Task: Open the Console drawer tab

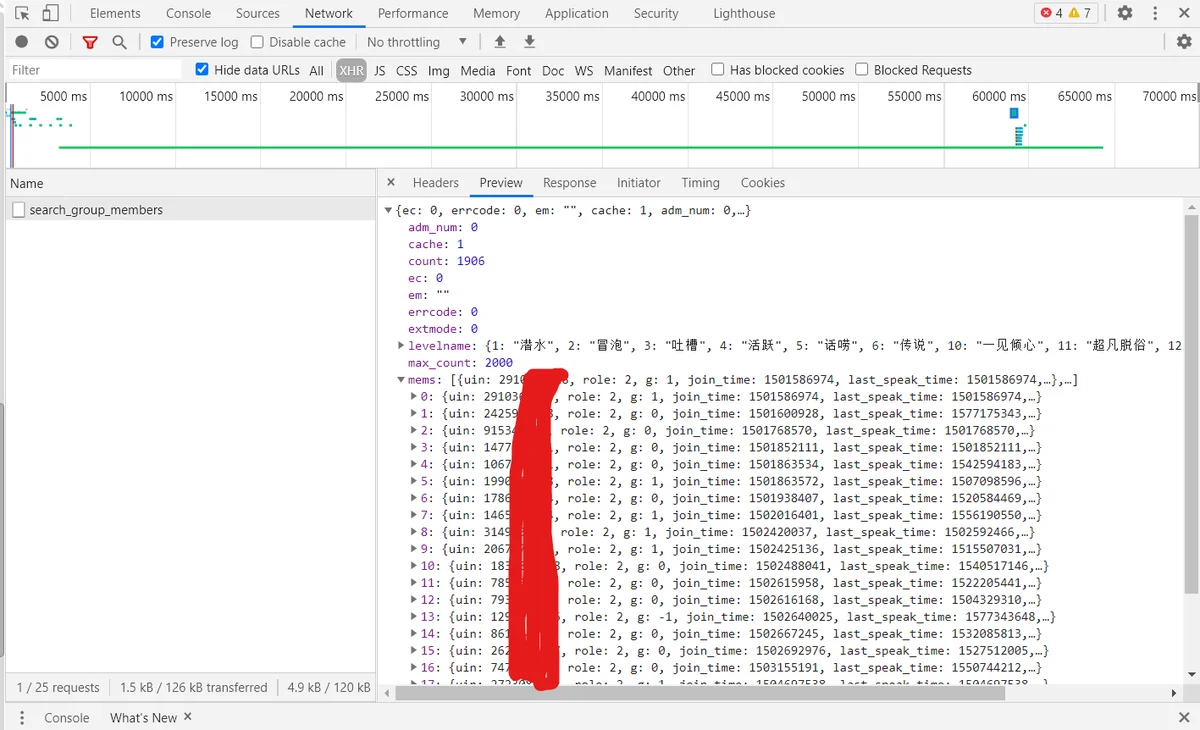Action: tap(67, 718)
